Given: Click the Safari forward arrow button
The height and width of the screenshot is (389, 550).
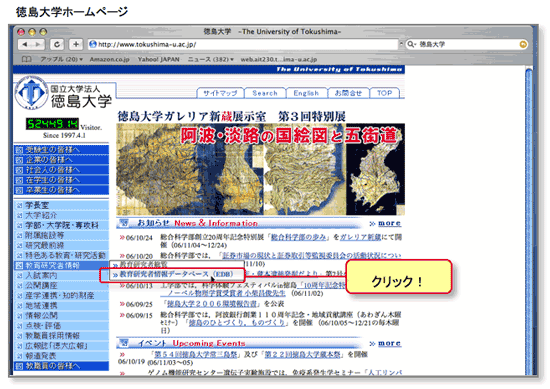Looking at the screenshot, I should pos(38,45).
